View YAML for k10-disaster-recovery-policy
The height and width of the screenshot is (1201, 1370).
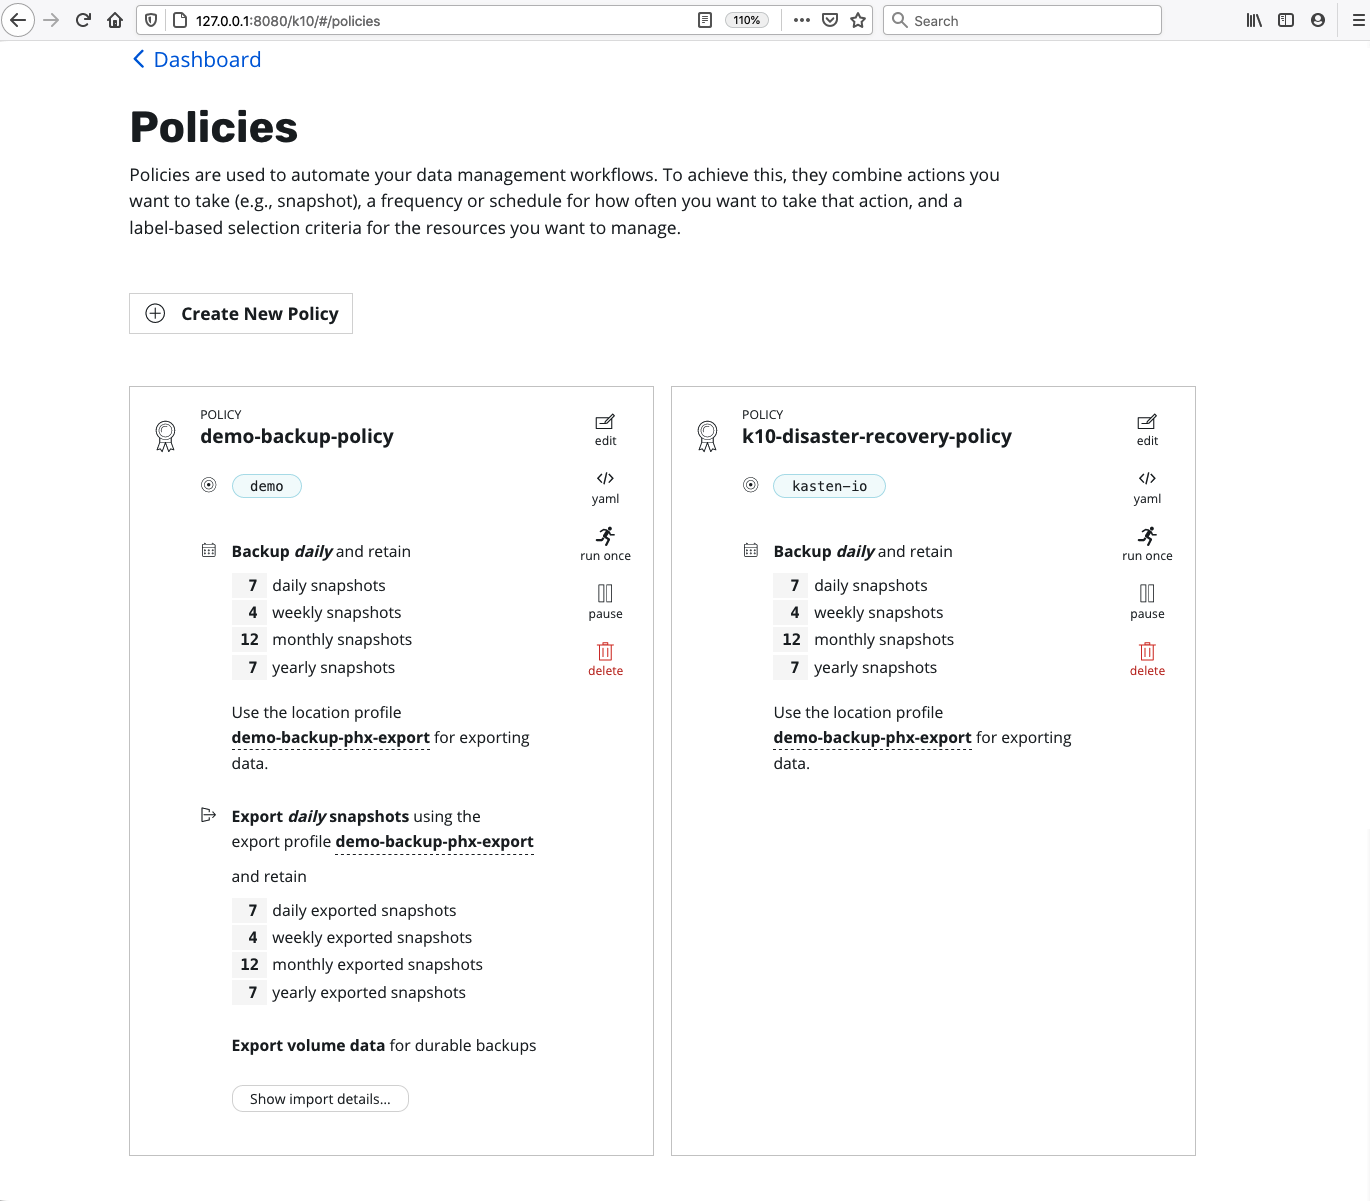[1146, 487]
